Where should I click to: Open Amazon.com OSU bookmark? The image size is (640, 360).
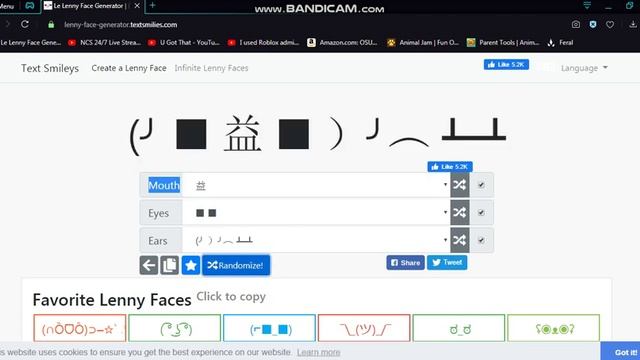342,42
